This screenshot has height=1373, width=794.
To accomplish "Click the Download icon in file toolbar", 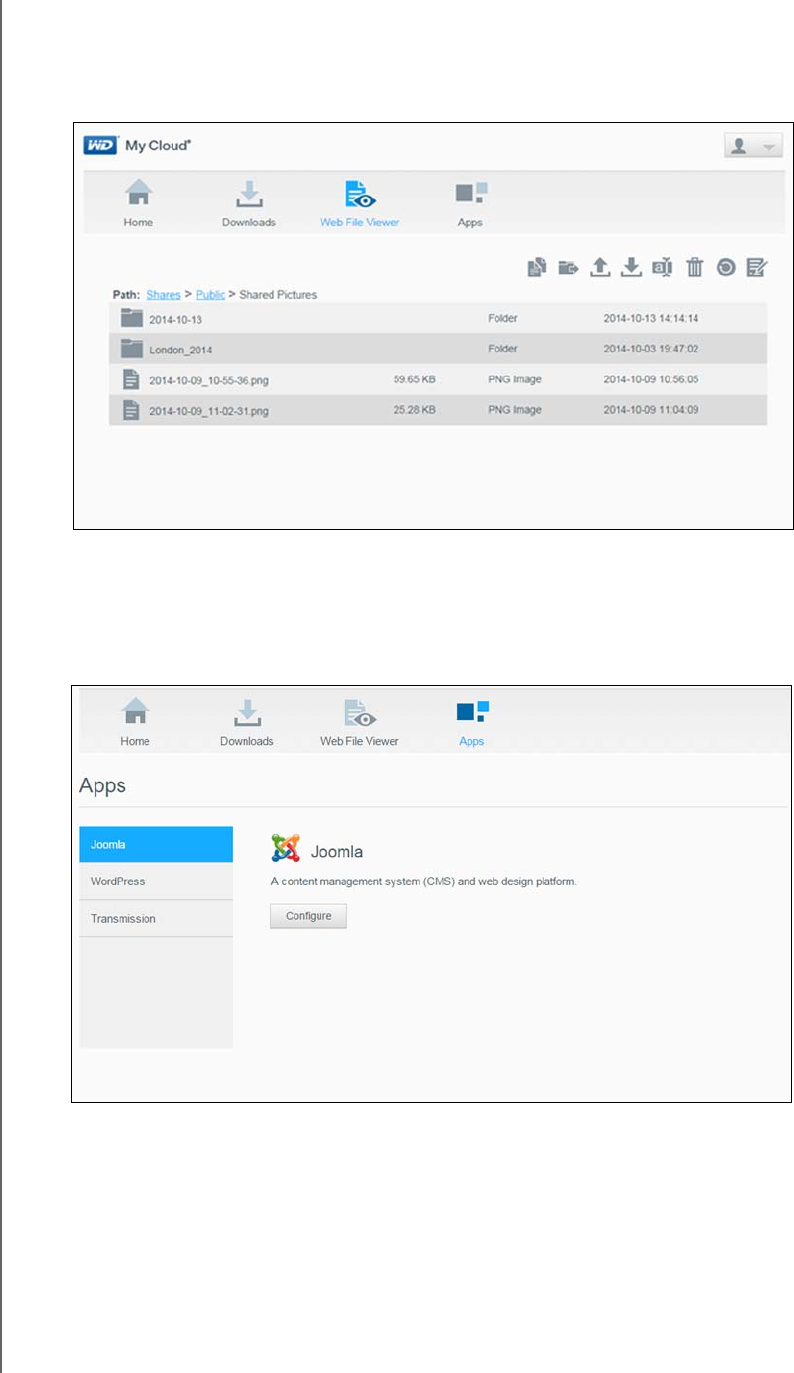I will point(631,267).
